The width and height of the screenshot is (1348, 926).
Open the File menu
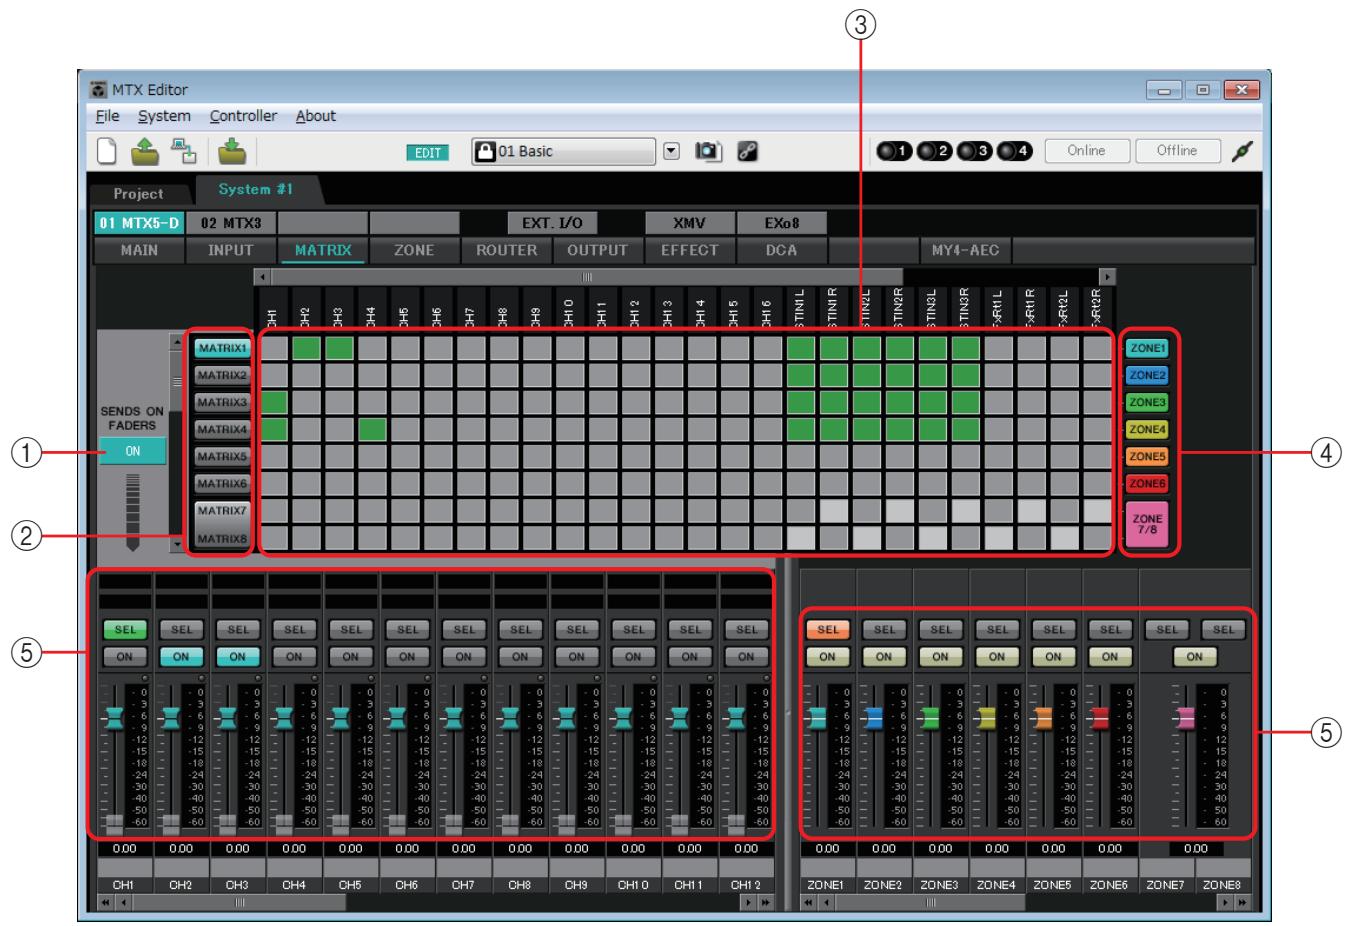(x=107, y=116)
